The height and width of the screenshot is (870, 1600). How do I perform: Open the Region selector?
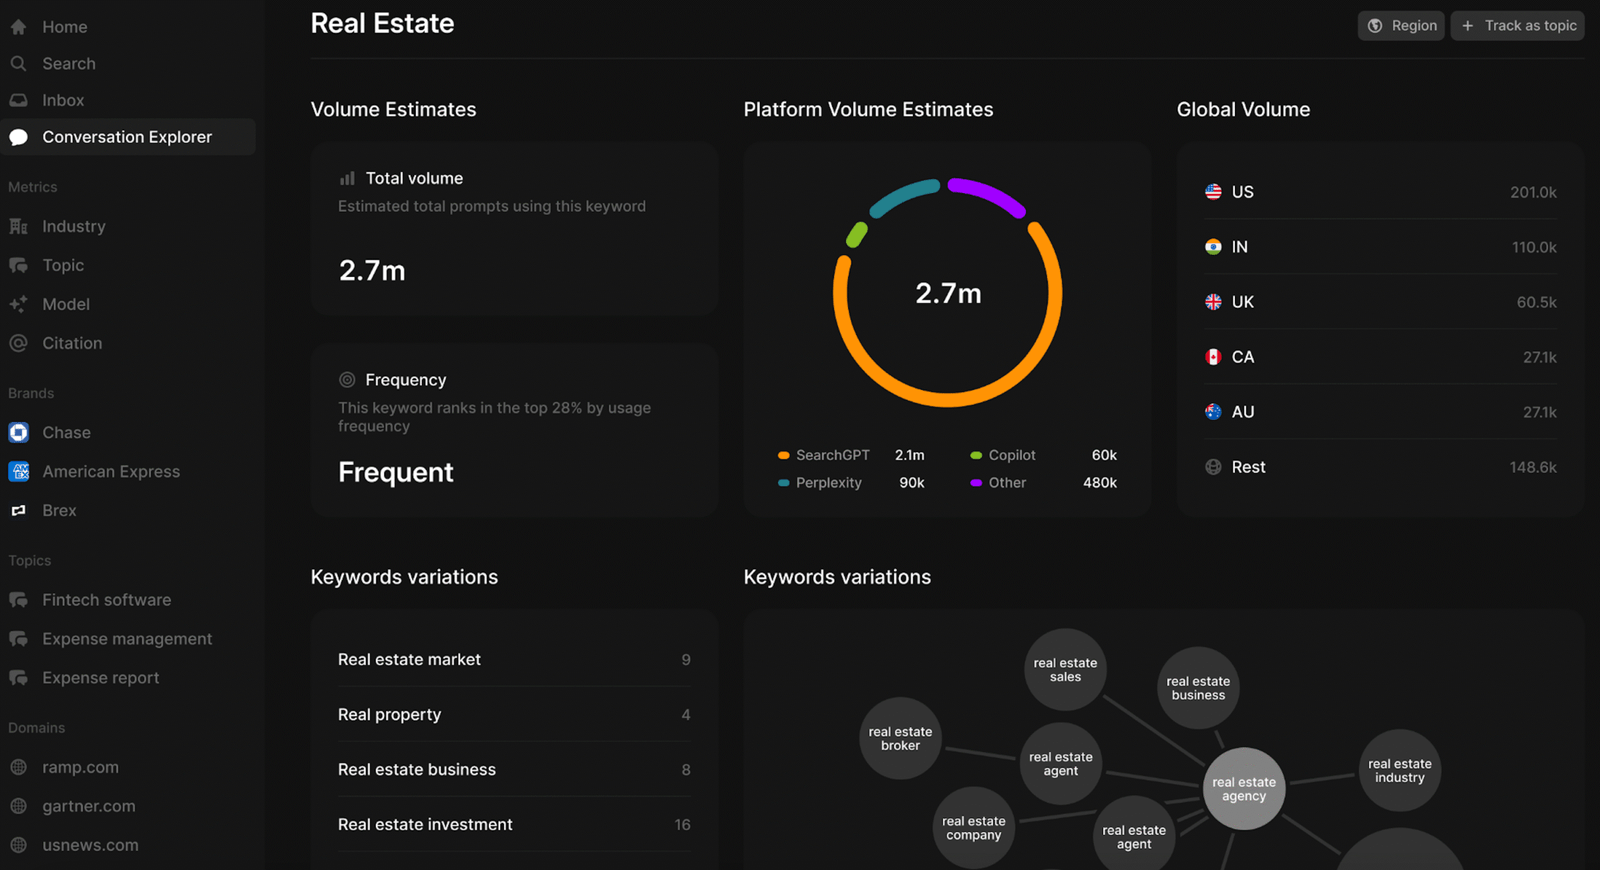[x=1401, y=26]
